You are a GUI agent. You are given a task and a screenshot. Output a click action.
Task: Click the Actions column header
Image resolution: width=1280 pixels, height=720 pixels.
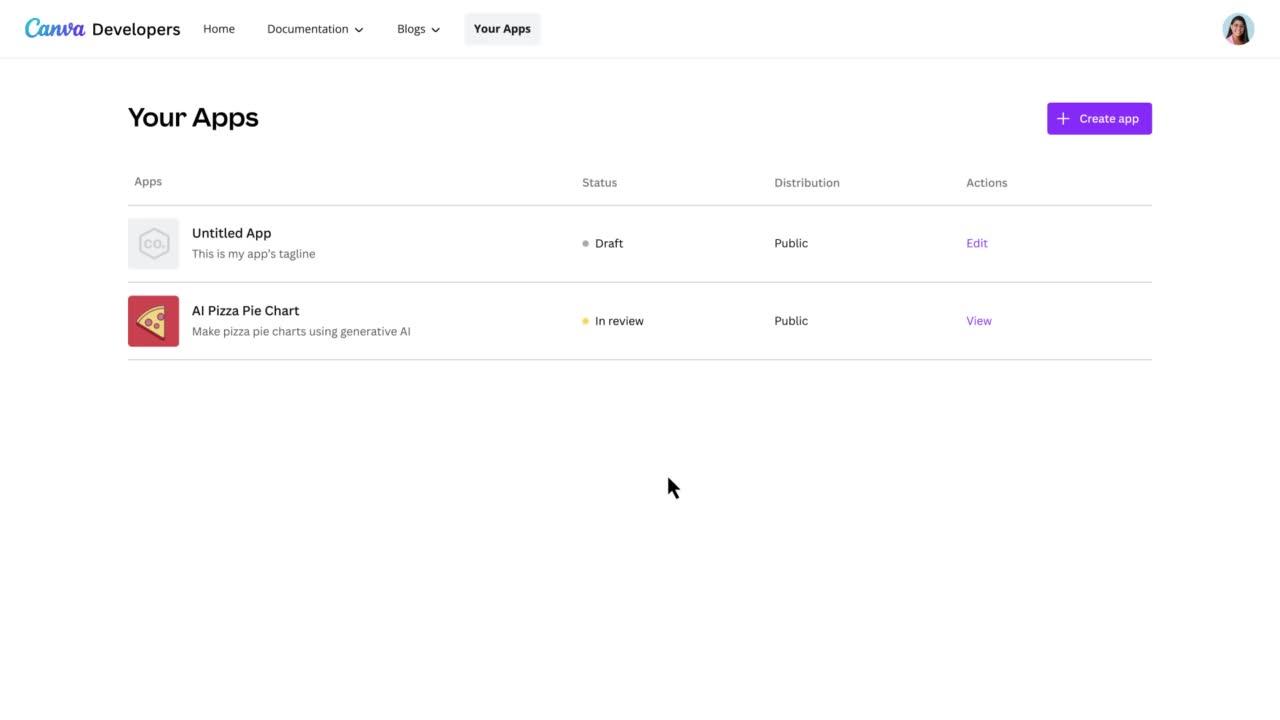pyautogui.click(x=986, y=183)
